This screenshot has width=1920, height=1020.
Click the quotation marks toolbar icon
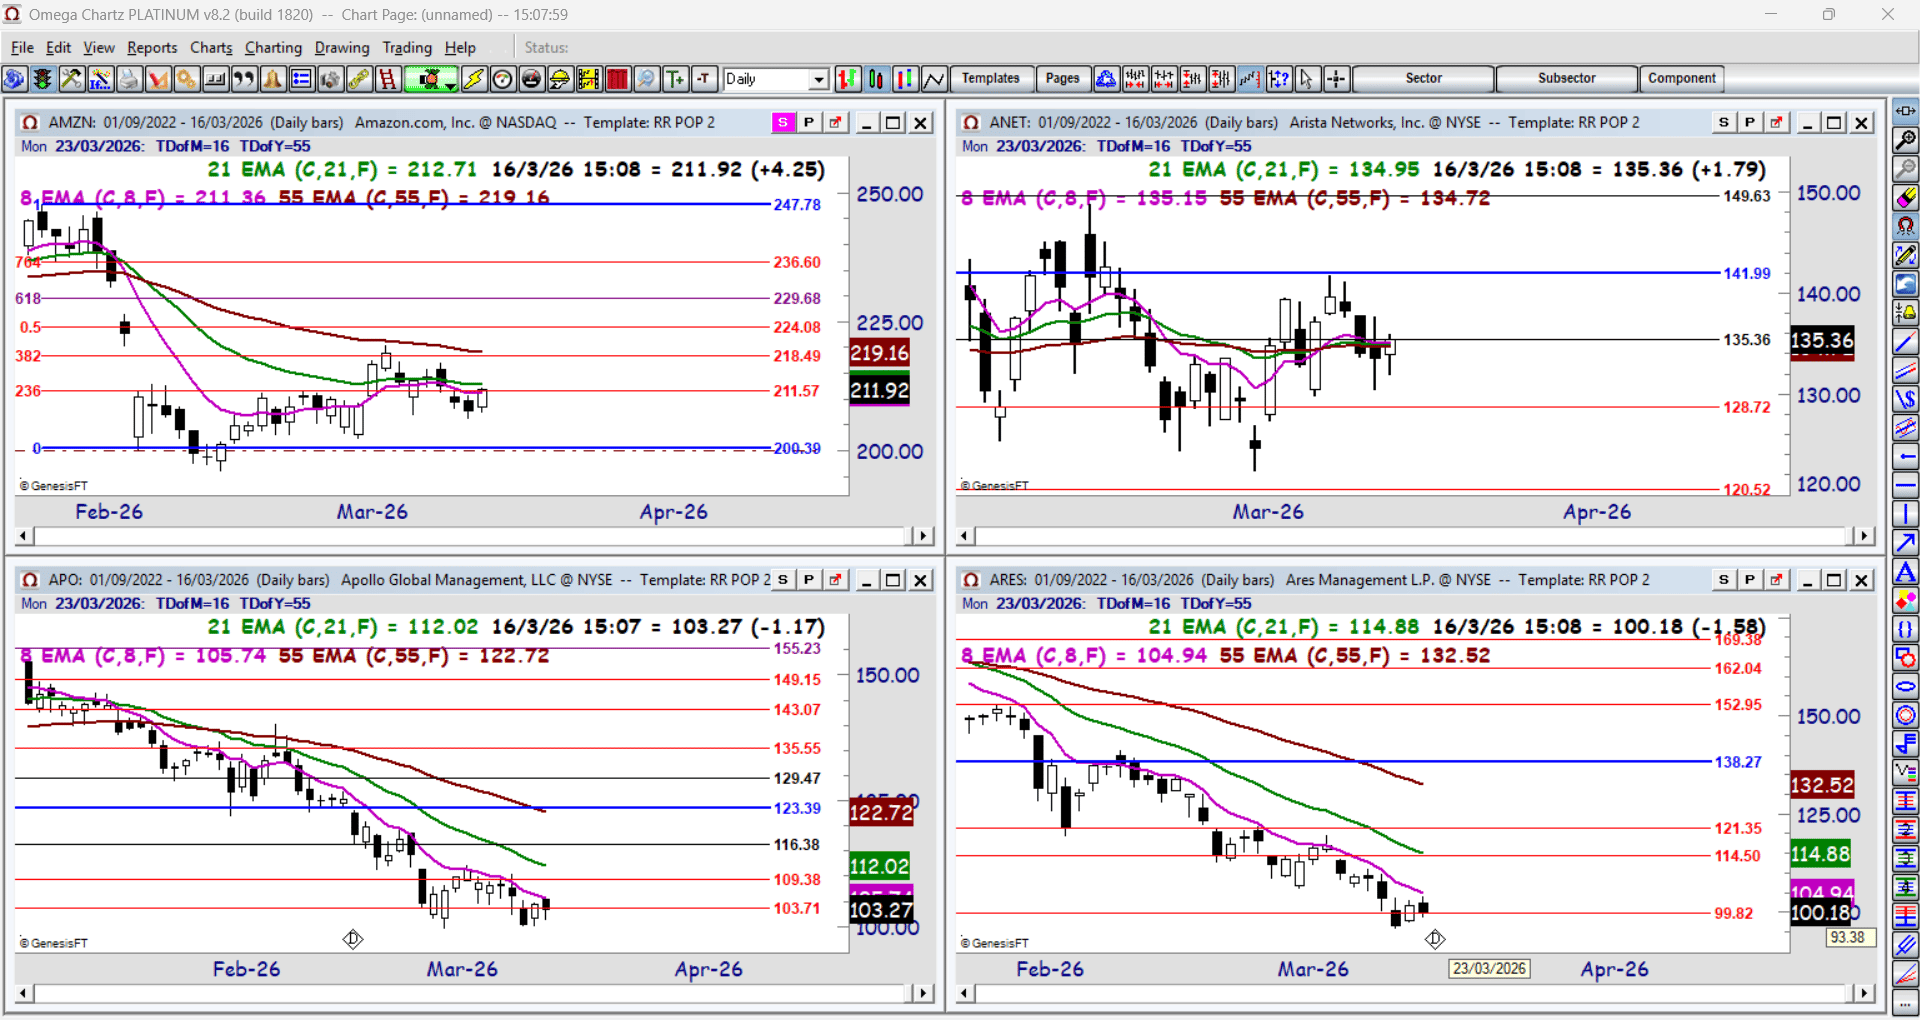[244, 79]
